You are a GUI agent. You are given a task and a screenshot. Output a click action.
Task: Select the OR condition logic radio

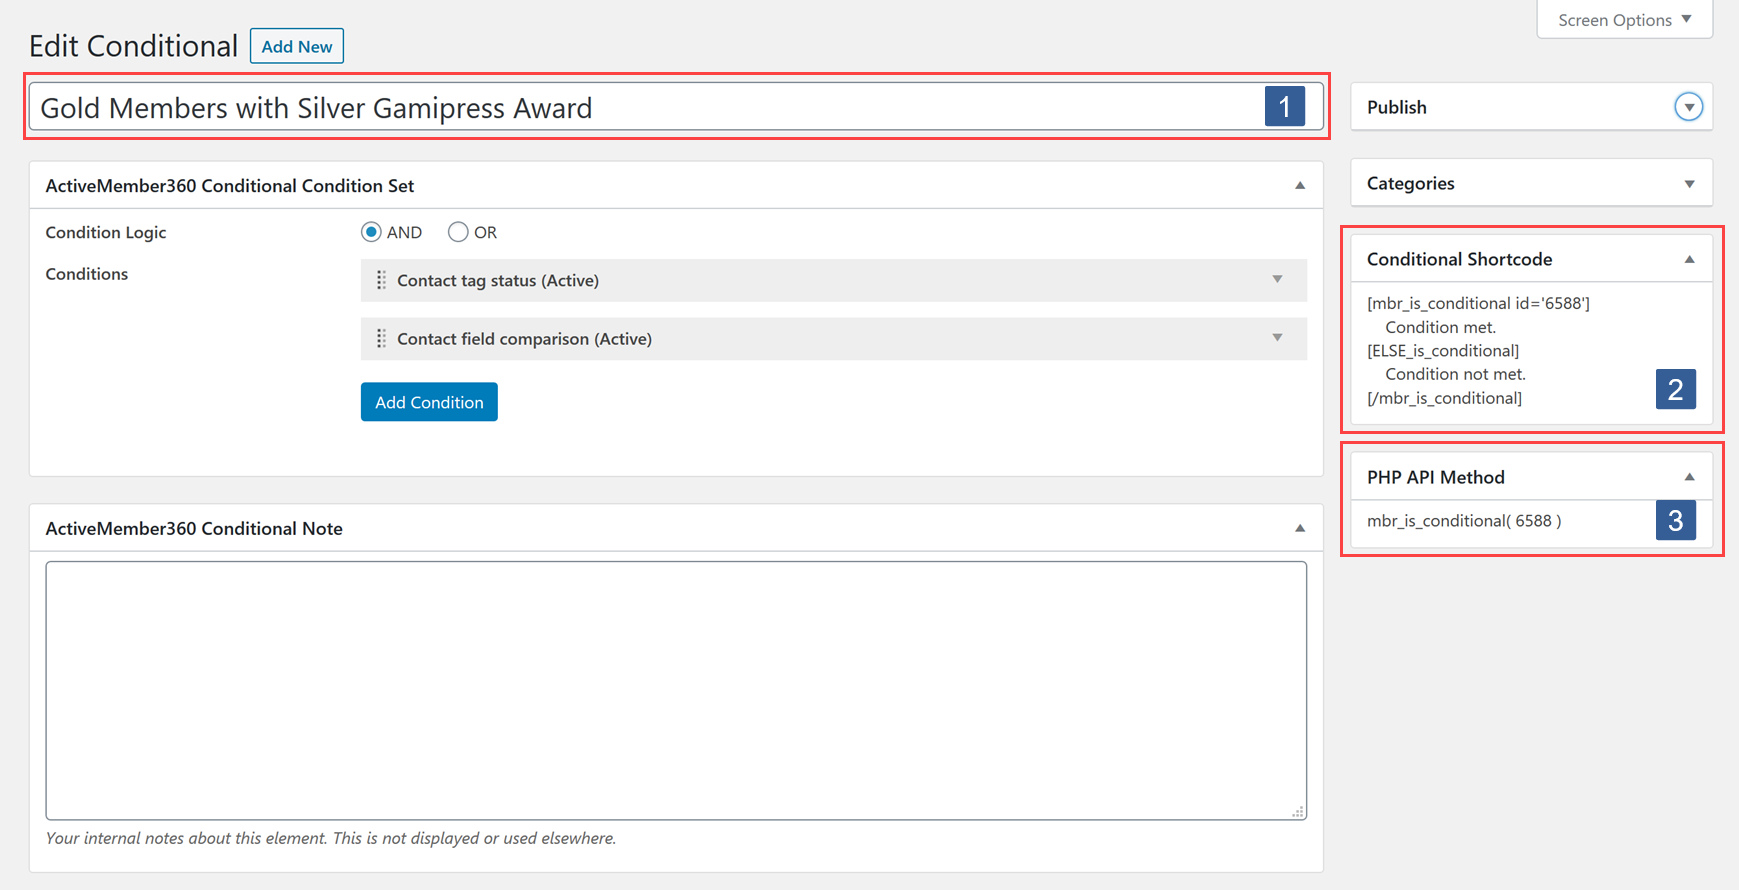click(x=458, y=232)
